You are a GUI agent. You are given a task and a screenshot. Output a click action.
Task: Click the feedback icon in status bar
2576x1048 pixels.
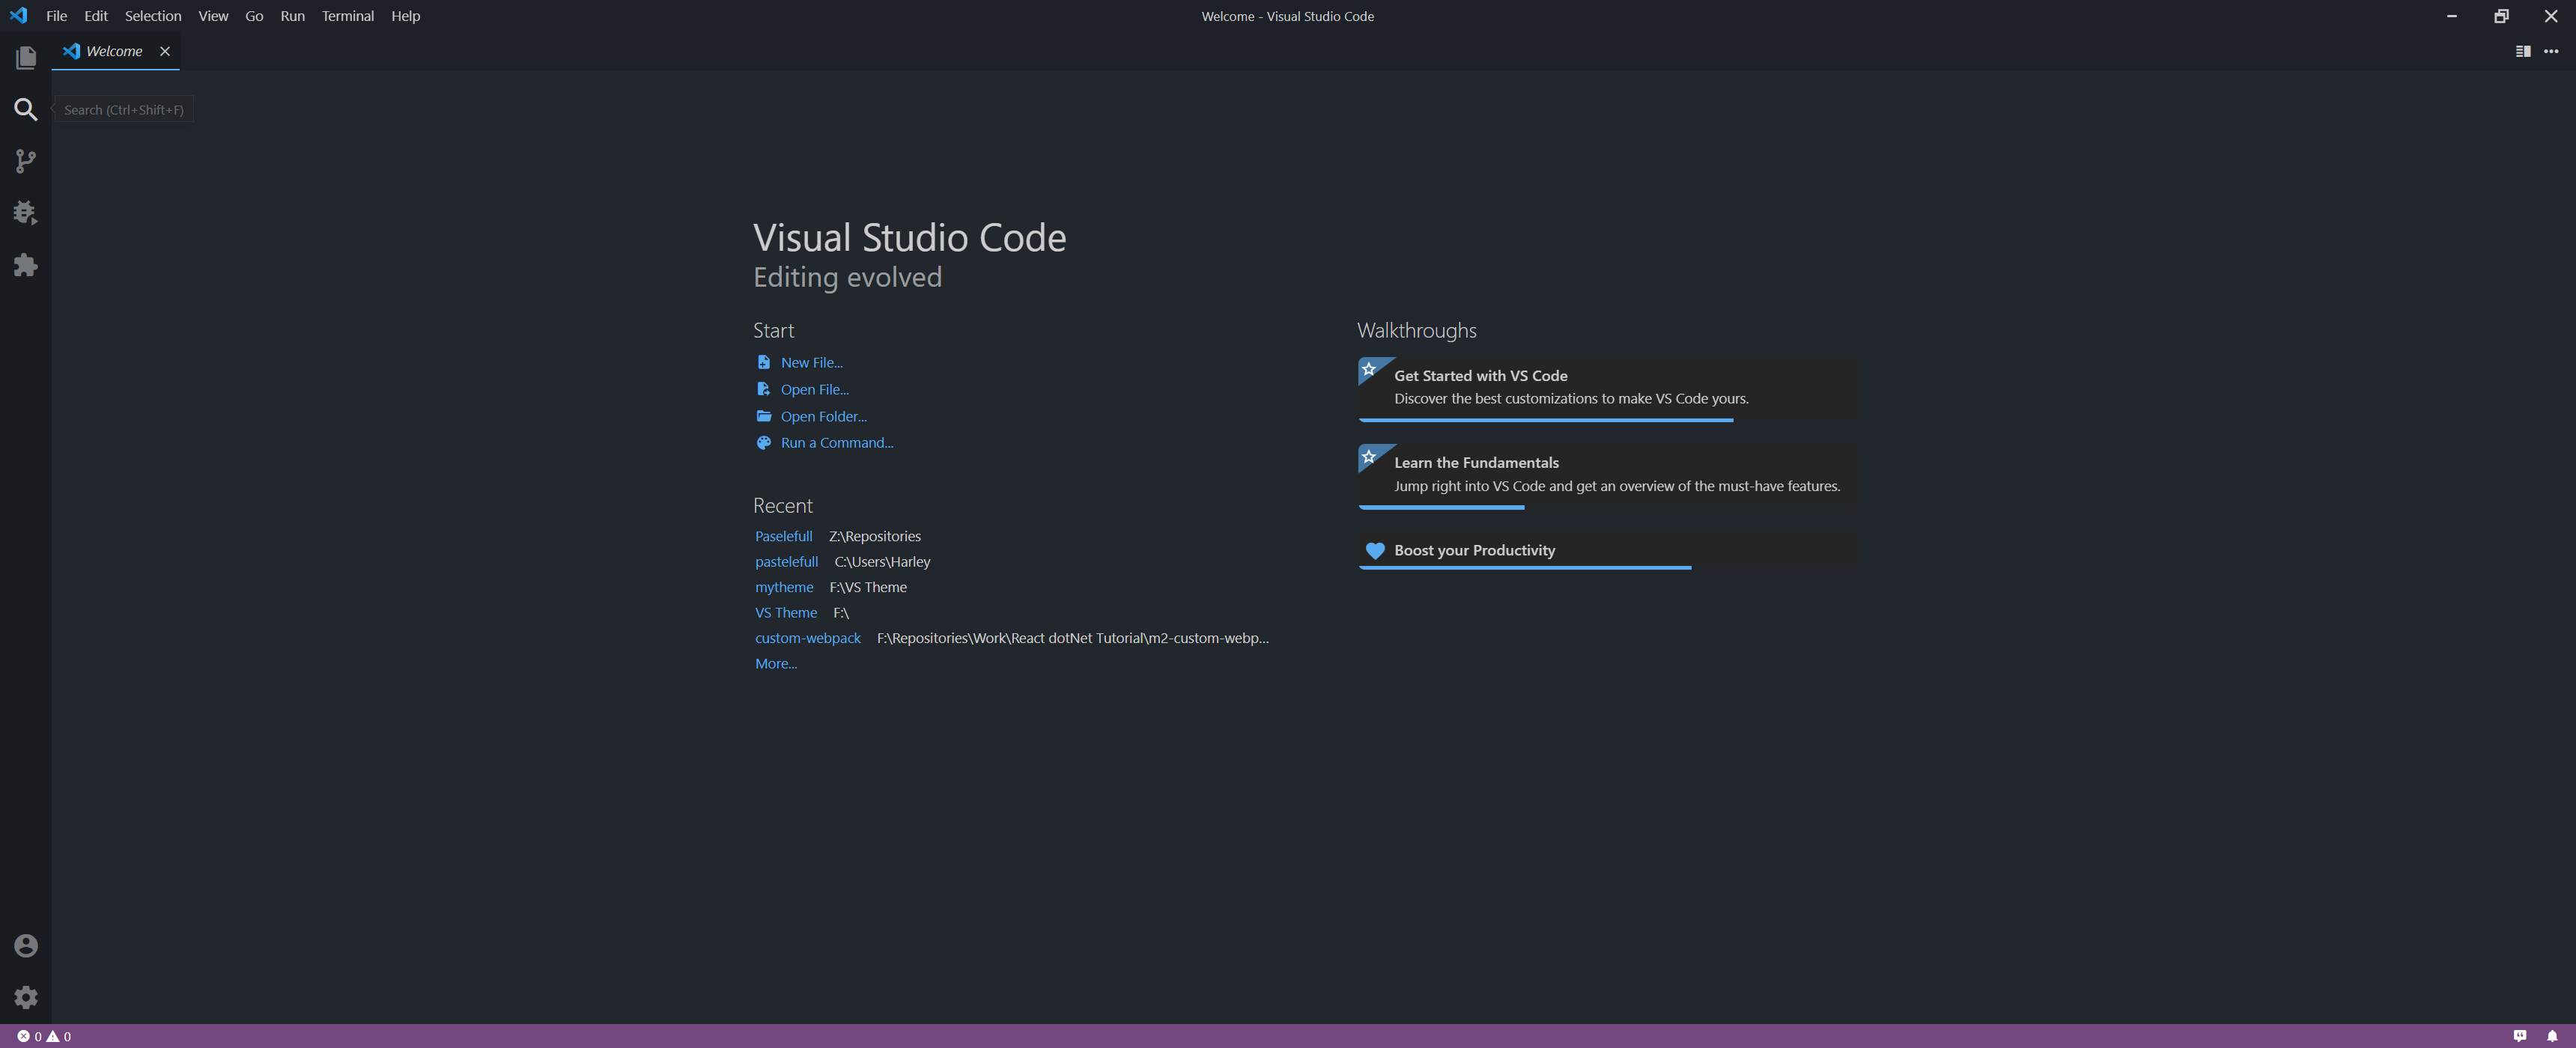click(2519, 1036)
